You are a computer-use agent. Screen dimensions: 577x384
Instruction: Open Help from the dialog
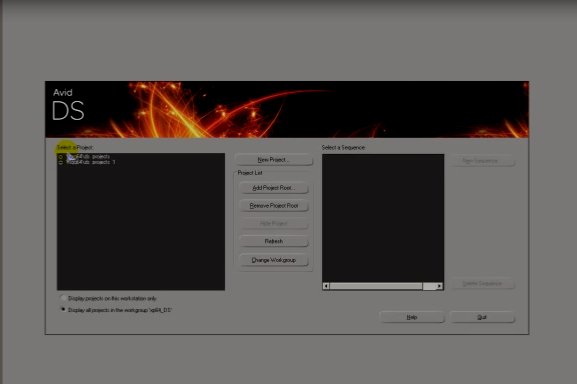click(x=412, y=317)
